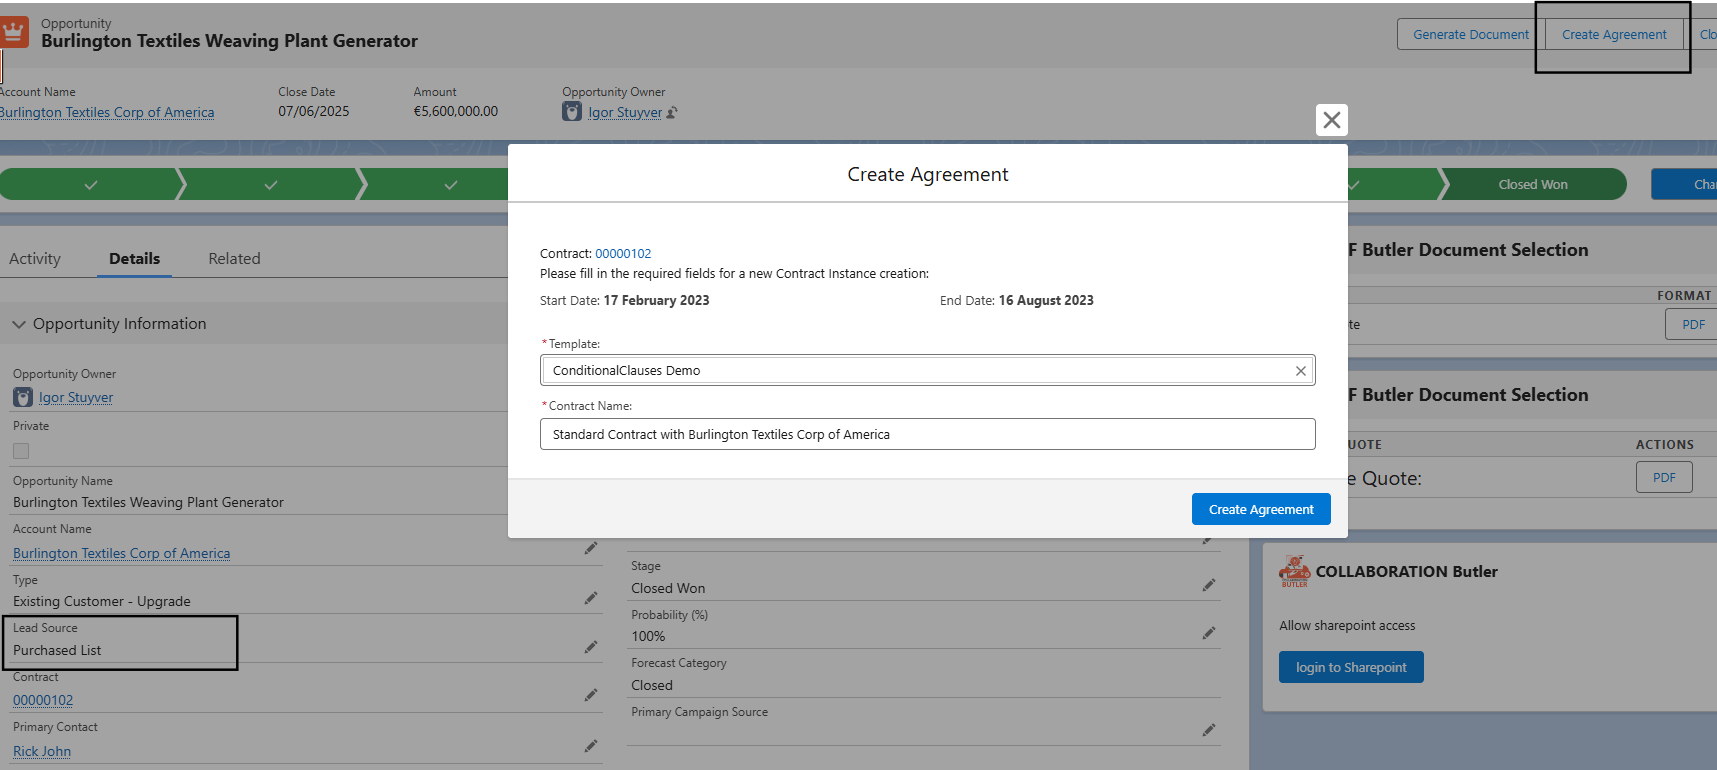The image size is (1717, 770).
Task: Click login to Sharepoint button
Action: [x=1351, y=667]
